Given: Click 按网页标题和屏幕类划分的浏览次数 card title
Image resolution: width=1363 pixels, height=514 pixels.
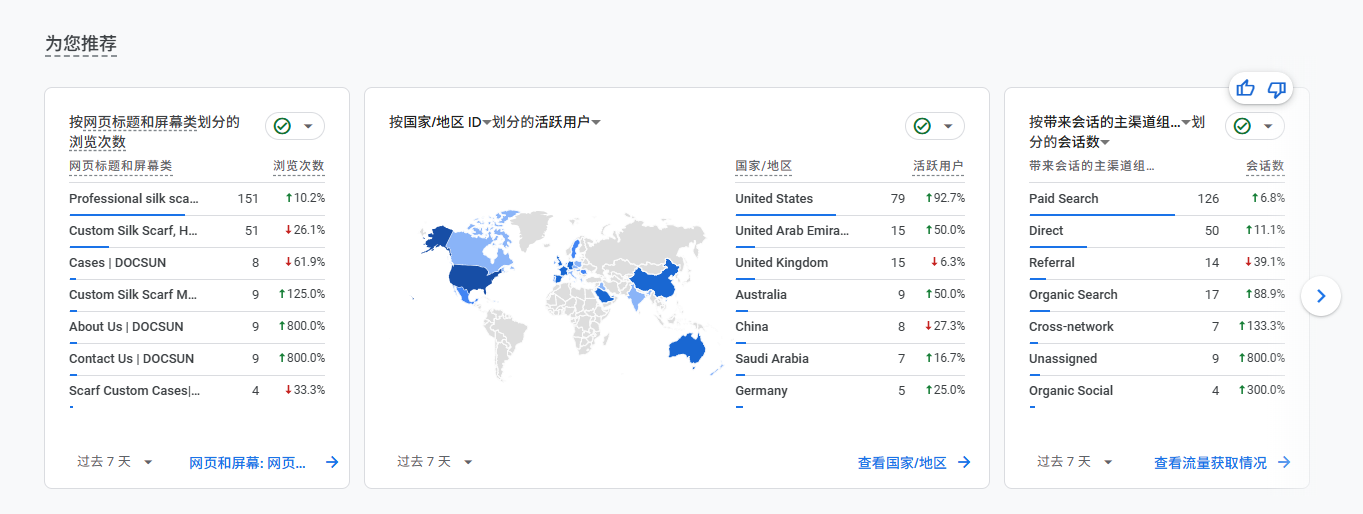Looking at the screenshot, I should tap(155, 132).
